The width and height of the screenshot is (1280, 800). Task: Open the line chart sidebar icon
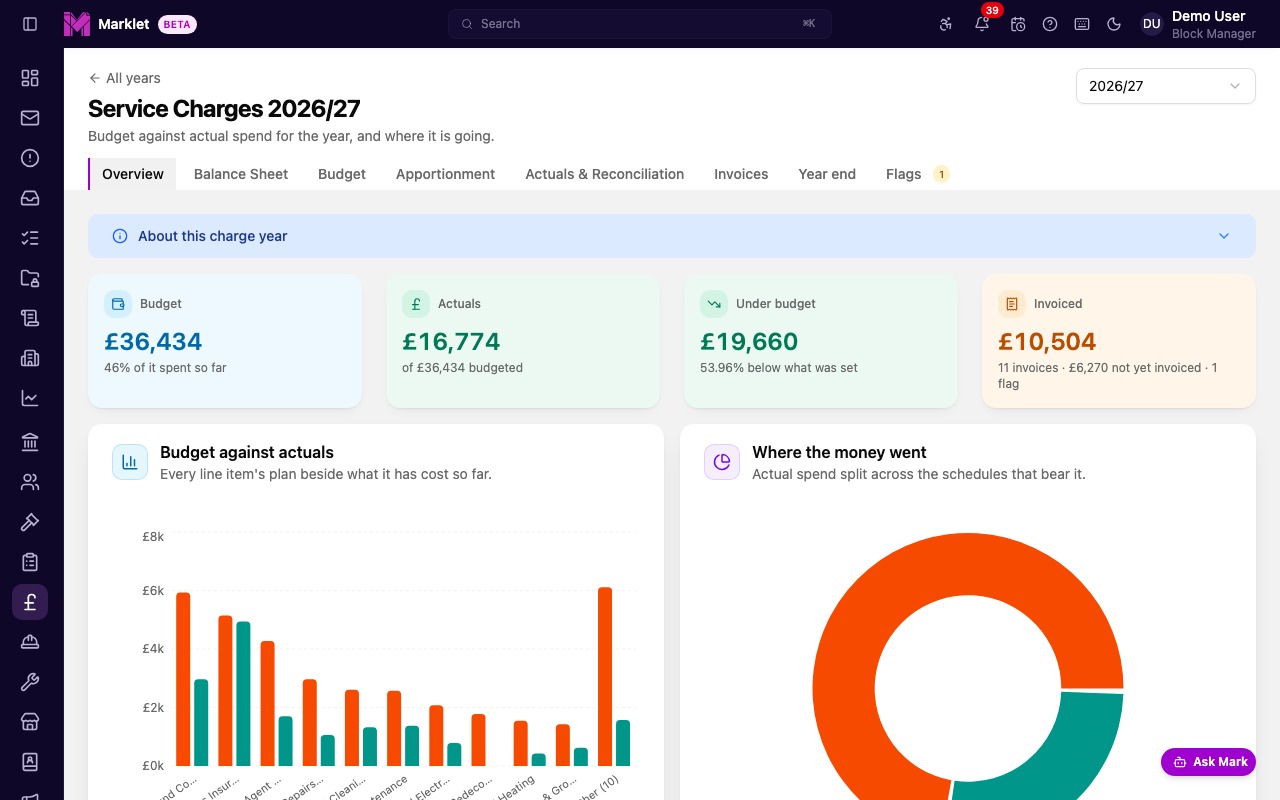pyautogui.click(x=30, y=398)
